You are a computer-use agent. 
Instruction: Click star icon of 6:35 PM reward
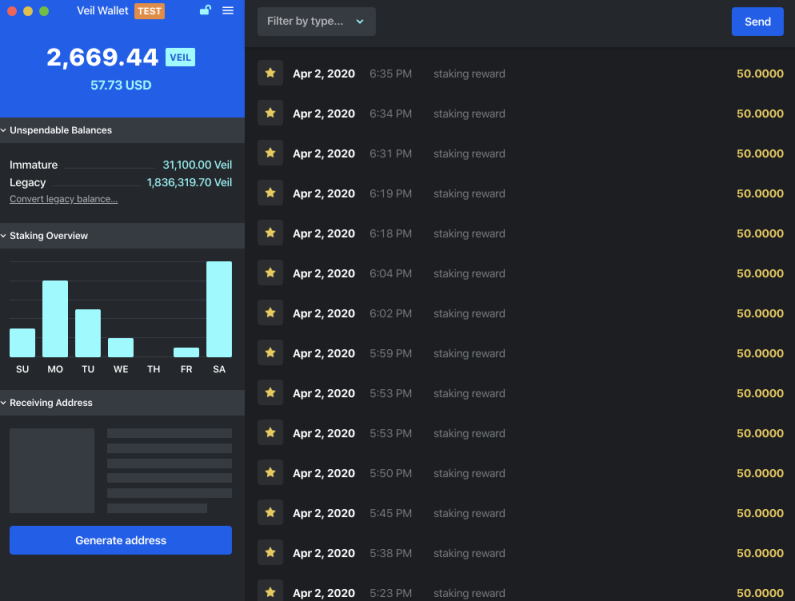tap(270, 73)
